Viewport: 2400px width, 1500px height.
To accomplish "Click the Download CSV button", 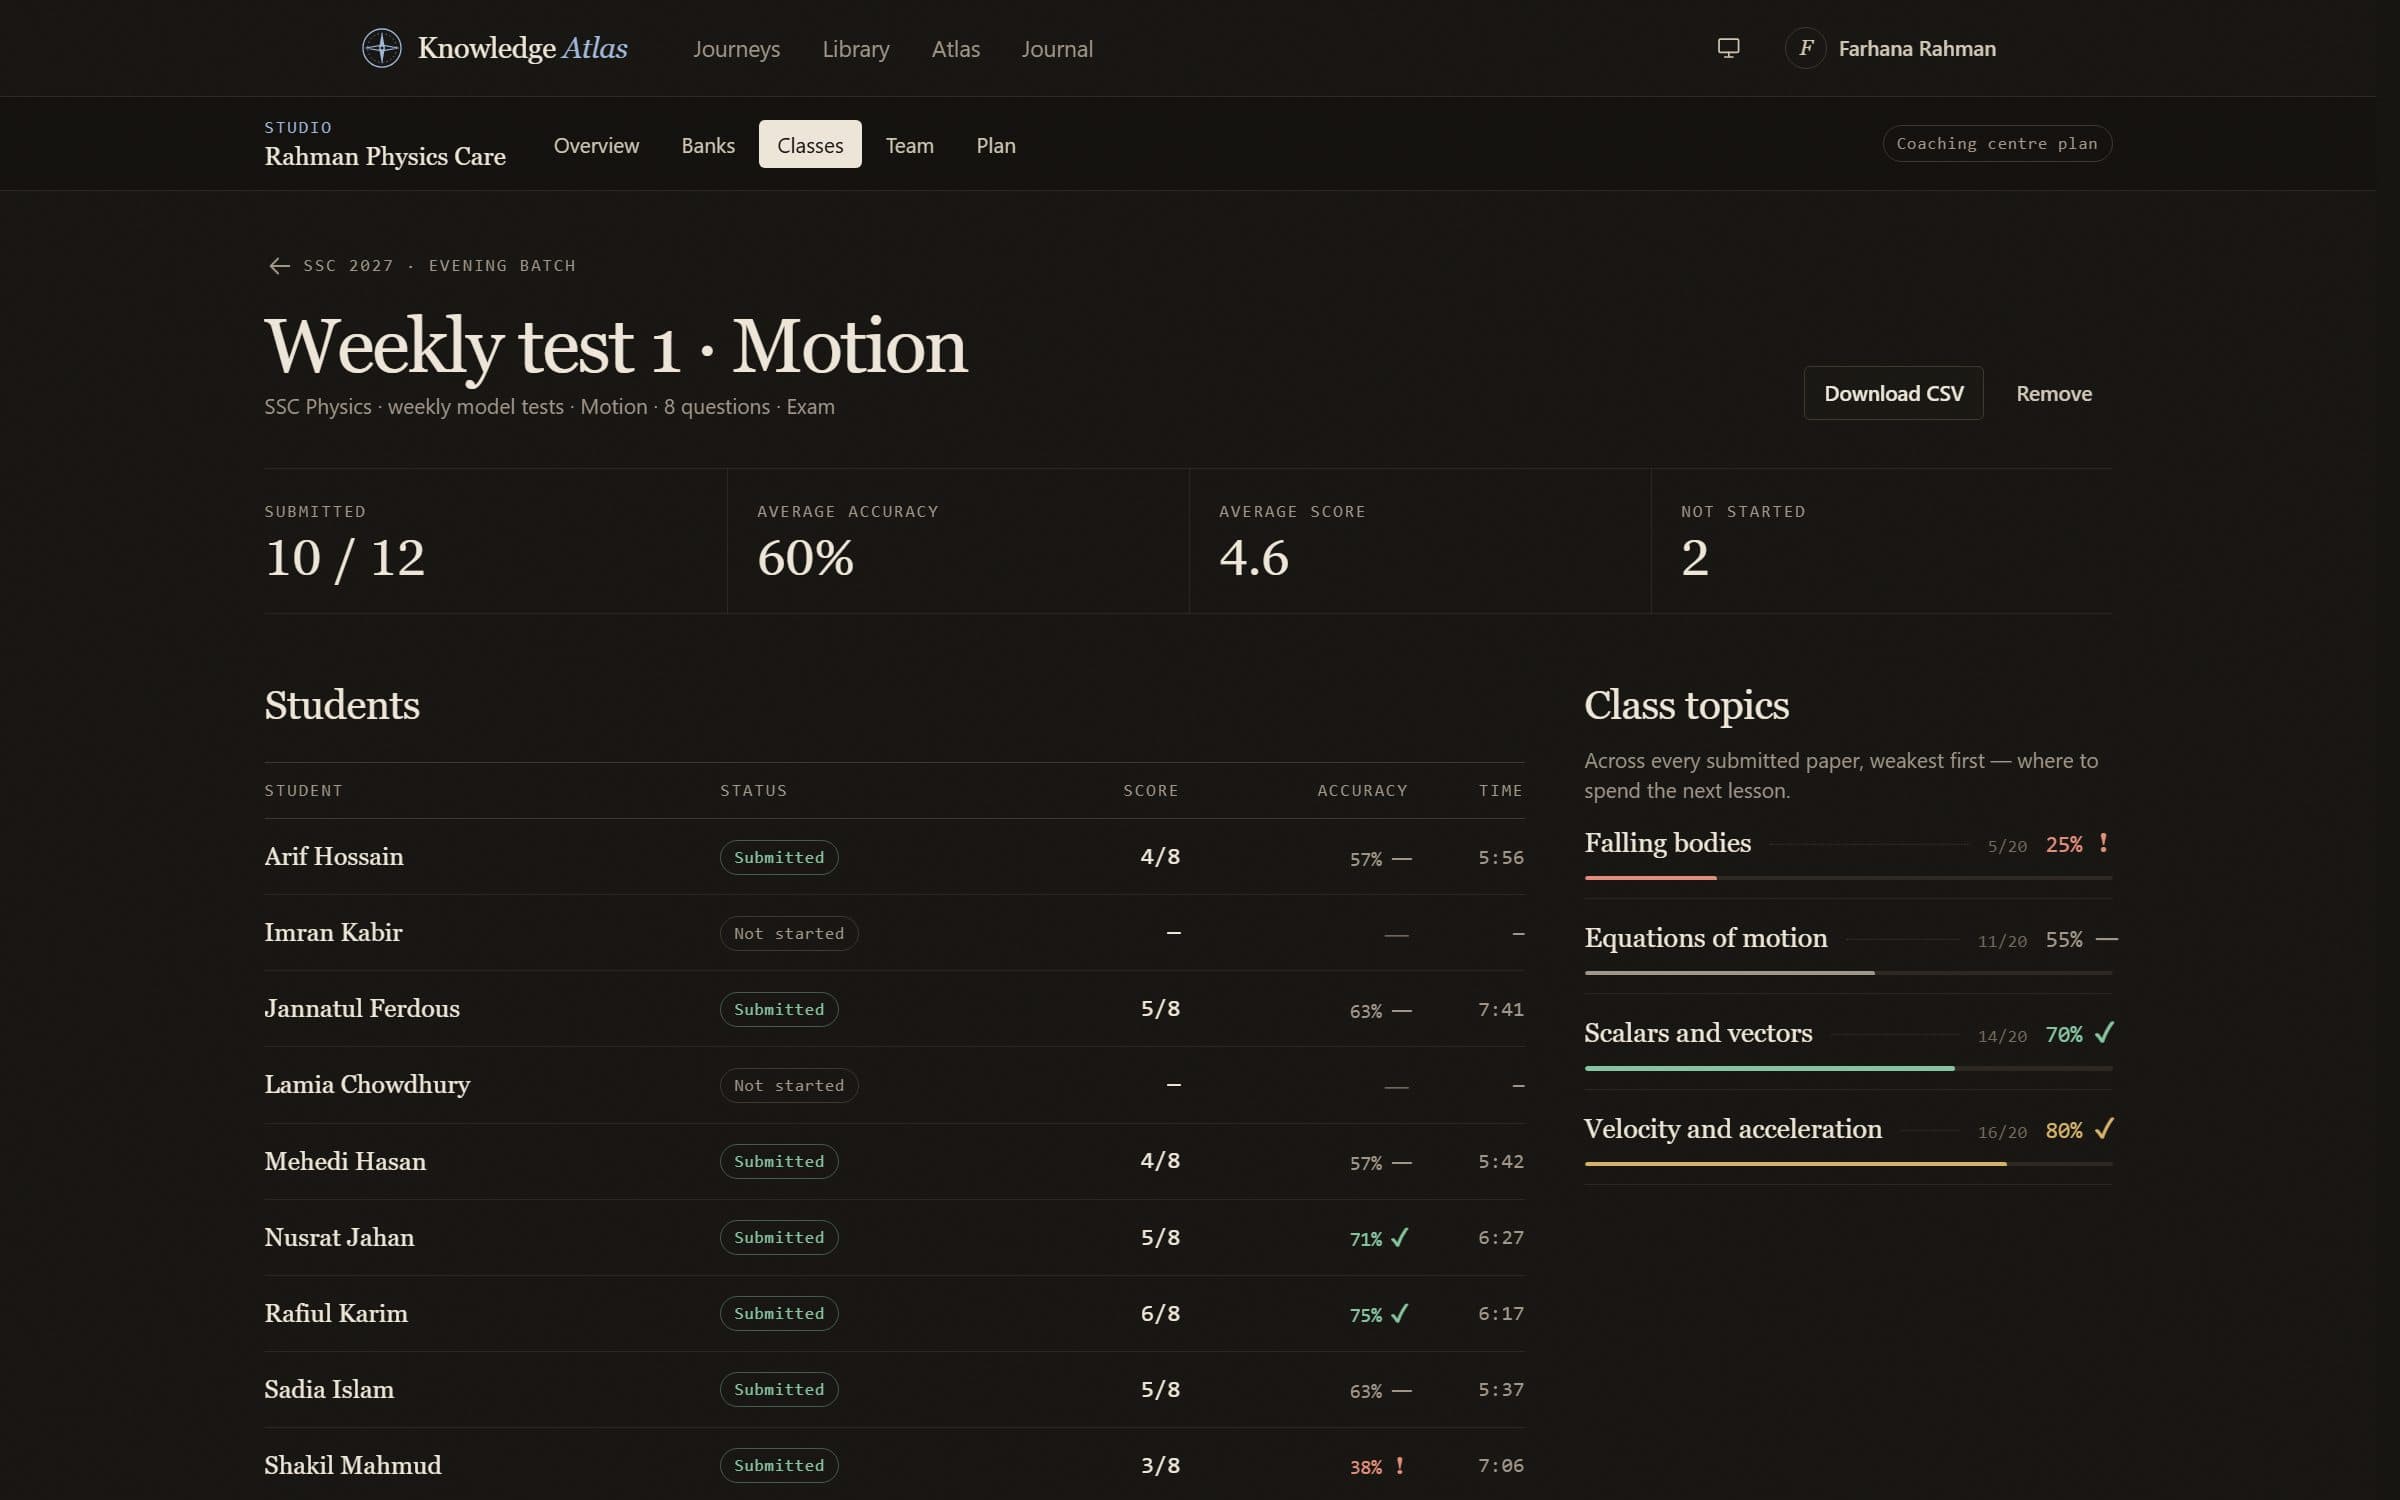I will coord(1893,393).
